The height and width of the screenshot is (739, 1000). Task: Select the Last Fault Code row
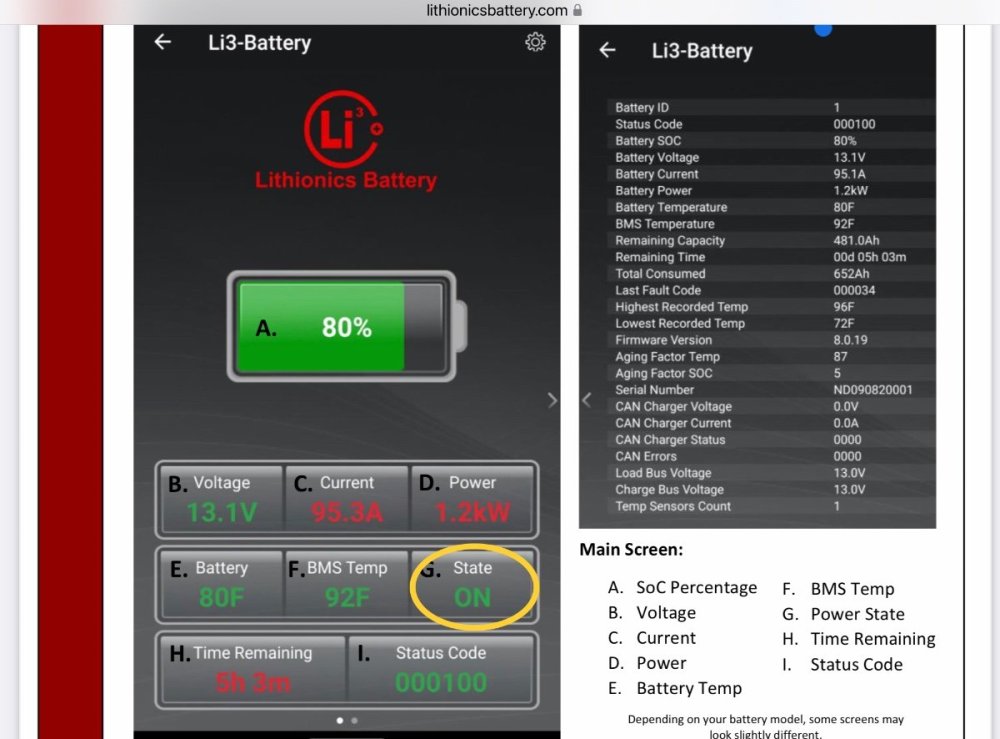coord(756,290)
